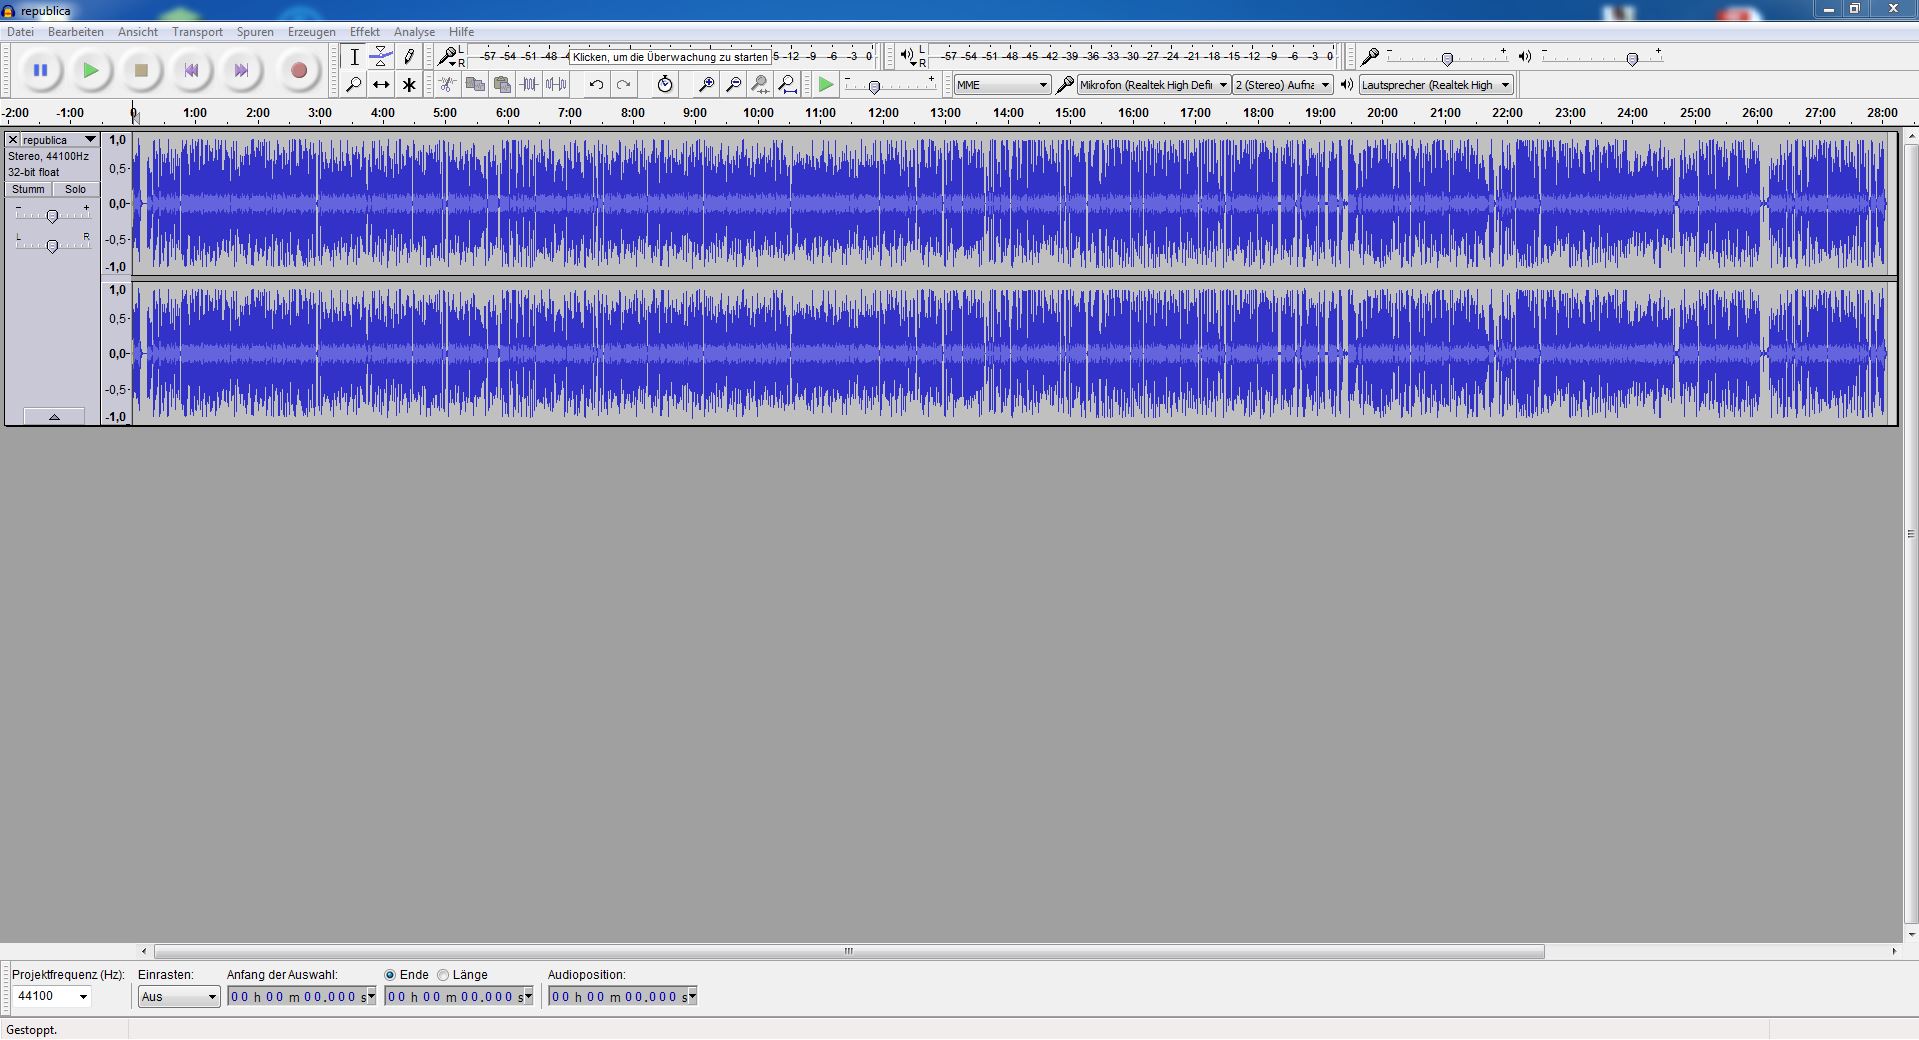Screen dimensions: 1919x1040
Task: Select the Time Shift tool
Action: [x=381, y=85]
